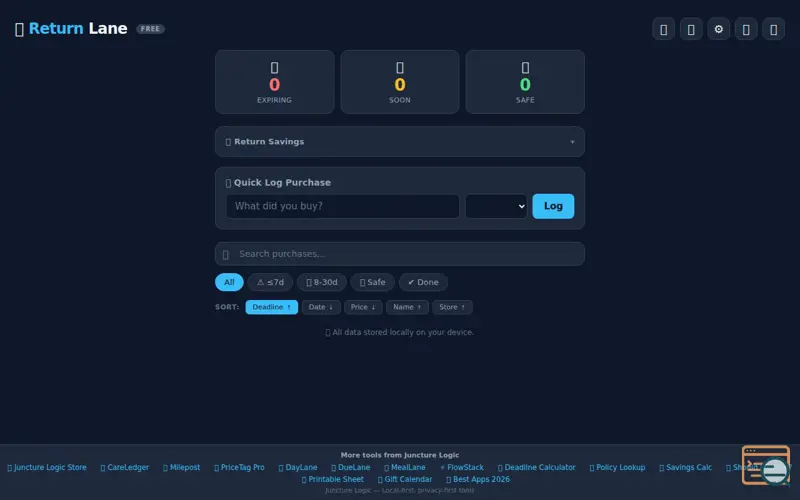
Task: Click into the Search purchases box
Action: (x=399, y=254)
